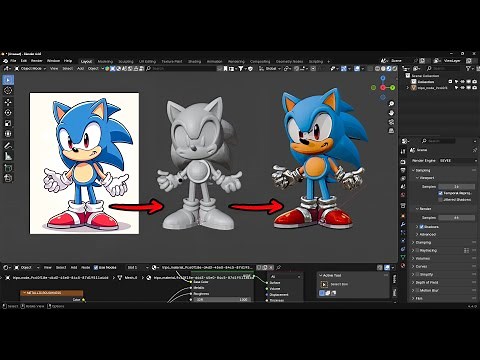Toggle Use Nodes checkbox in shader editor
480x360 pixels.
96,267
